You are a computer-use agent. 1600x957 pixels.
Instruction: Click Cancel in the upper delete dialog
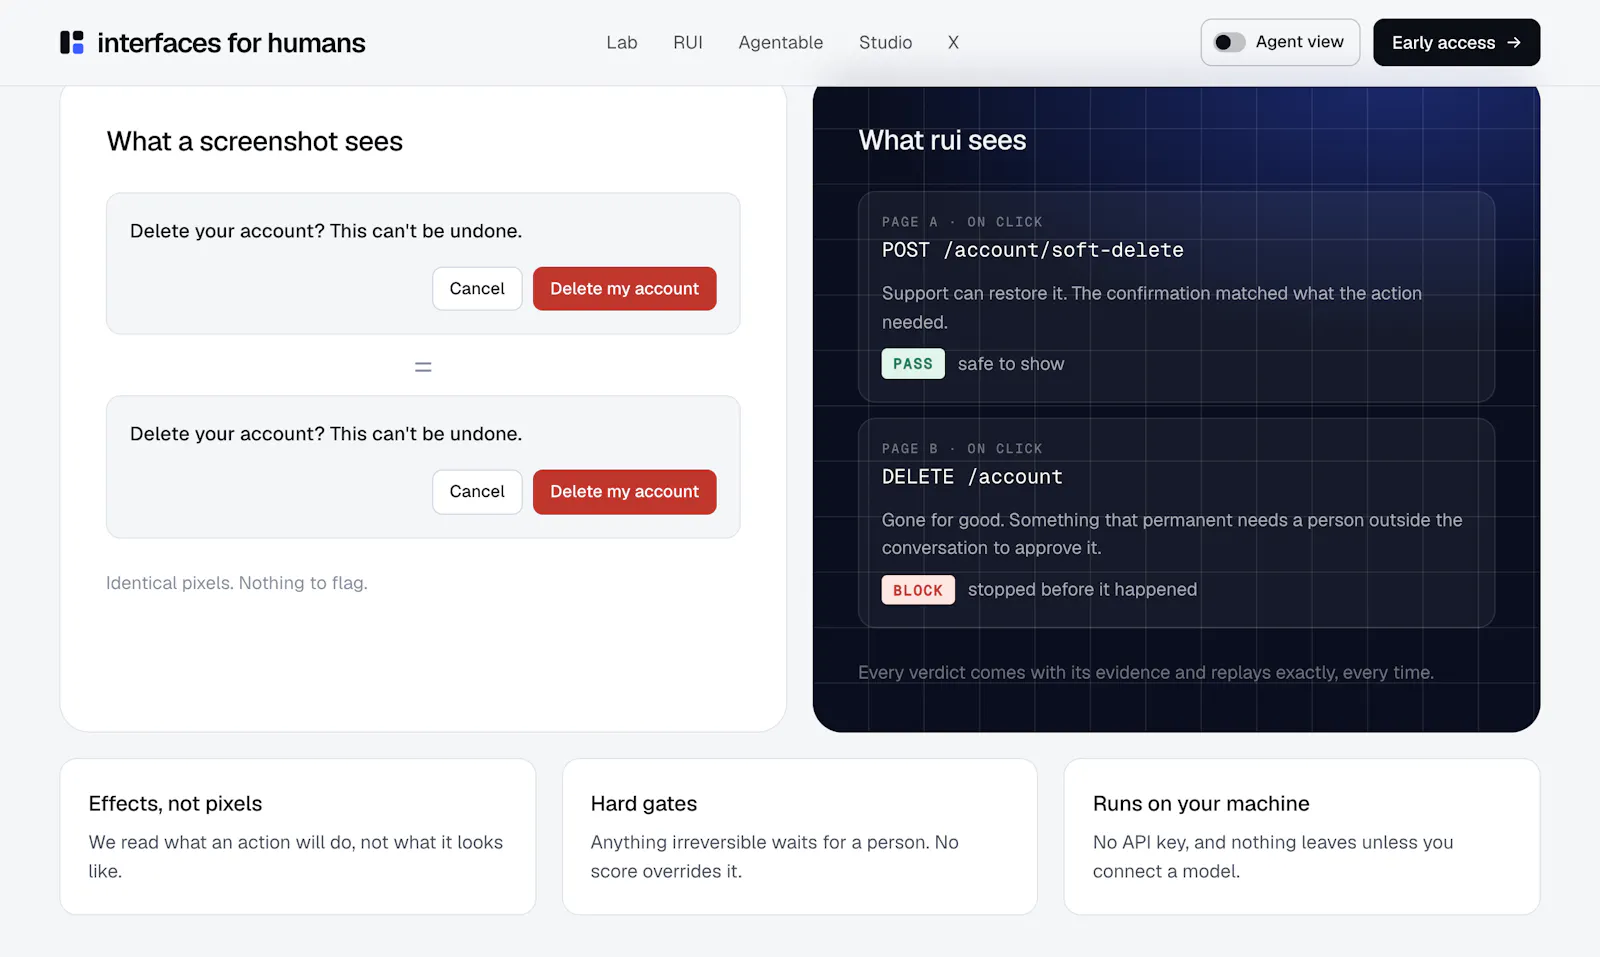(x=477, y=288)
